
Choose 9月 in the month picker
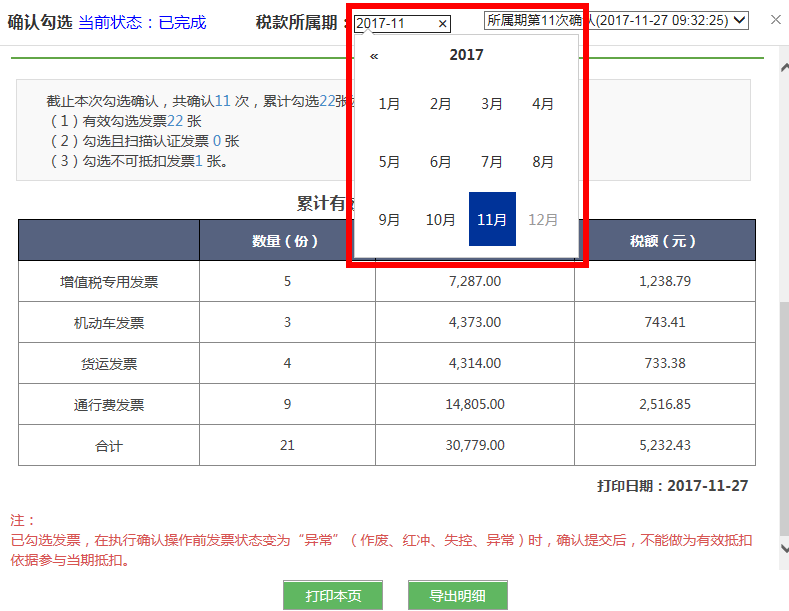coord(389,219)
